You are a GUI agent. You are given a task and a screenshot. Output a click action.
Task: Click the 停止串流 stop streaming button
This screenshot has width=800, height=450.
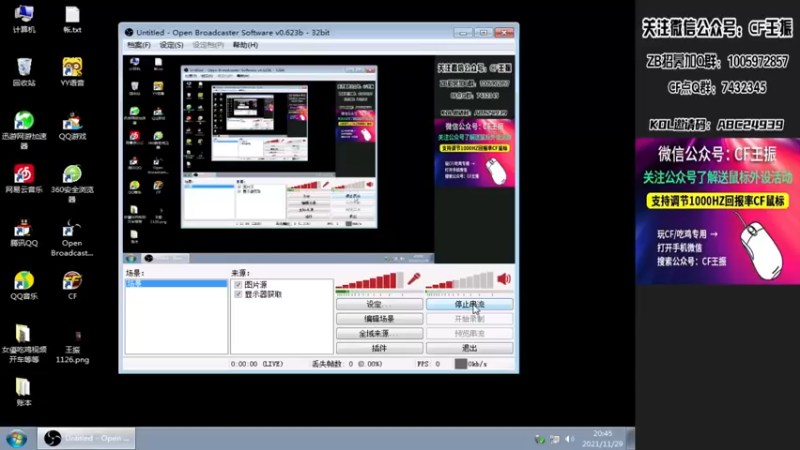tap(469, 304)
